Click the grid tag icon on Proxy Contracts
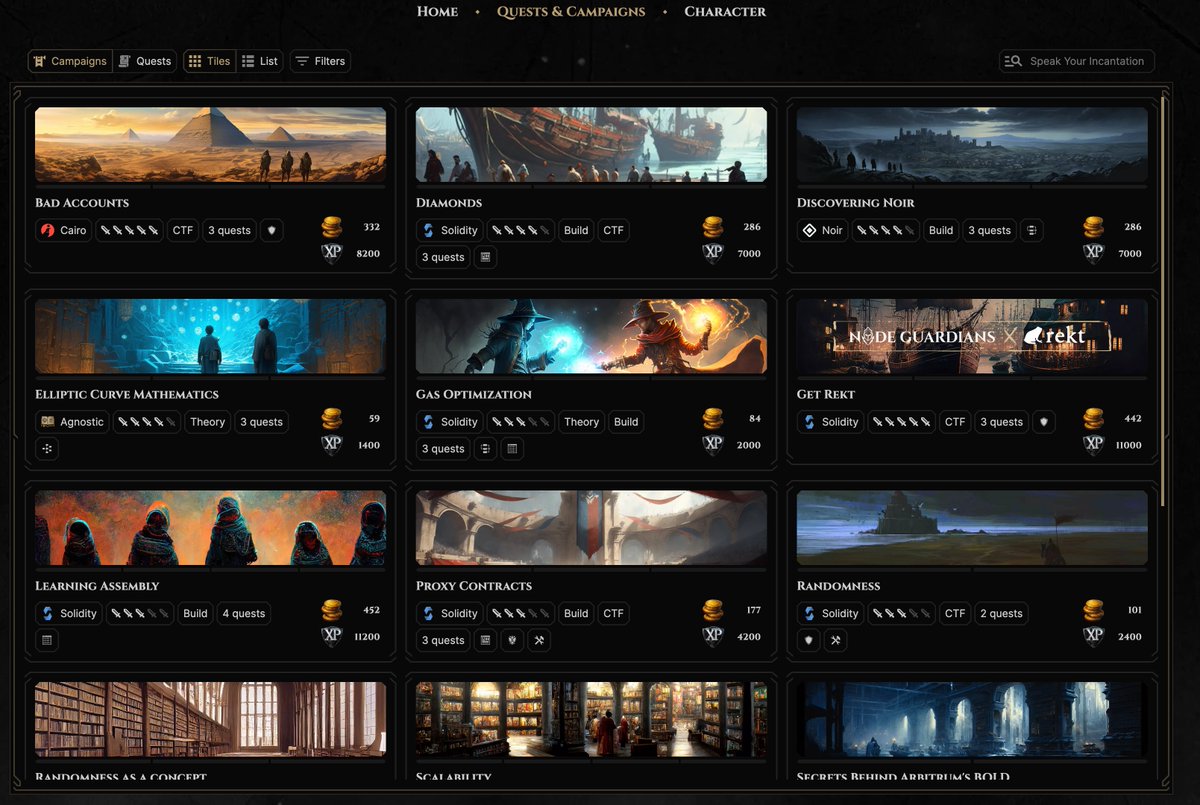Image resolution: width=1200 pixels, height=805 pixels. [x=485, y=640]
